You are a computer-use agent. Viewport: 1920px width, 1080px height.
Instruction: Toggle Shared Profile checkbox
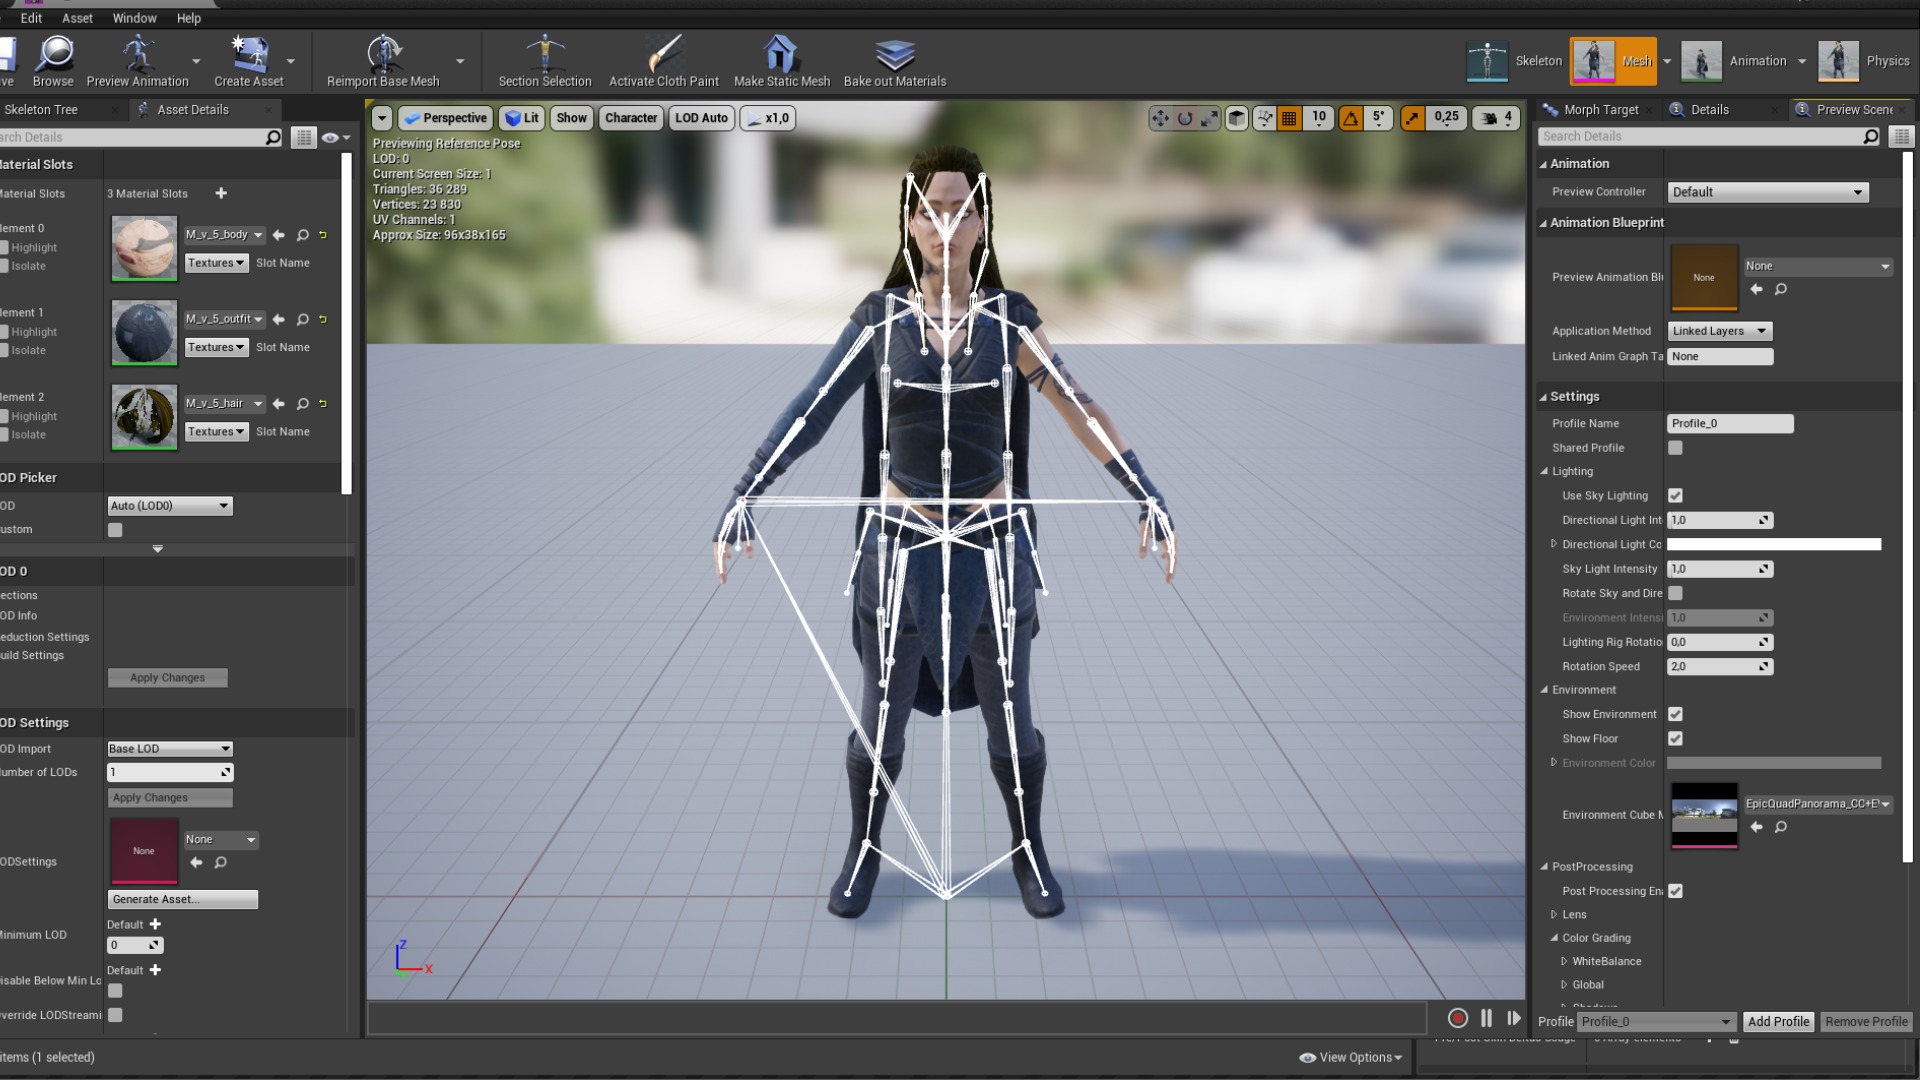(x=1675, y=448)
